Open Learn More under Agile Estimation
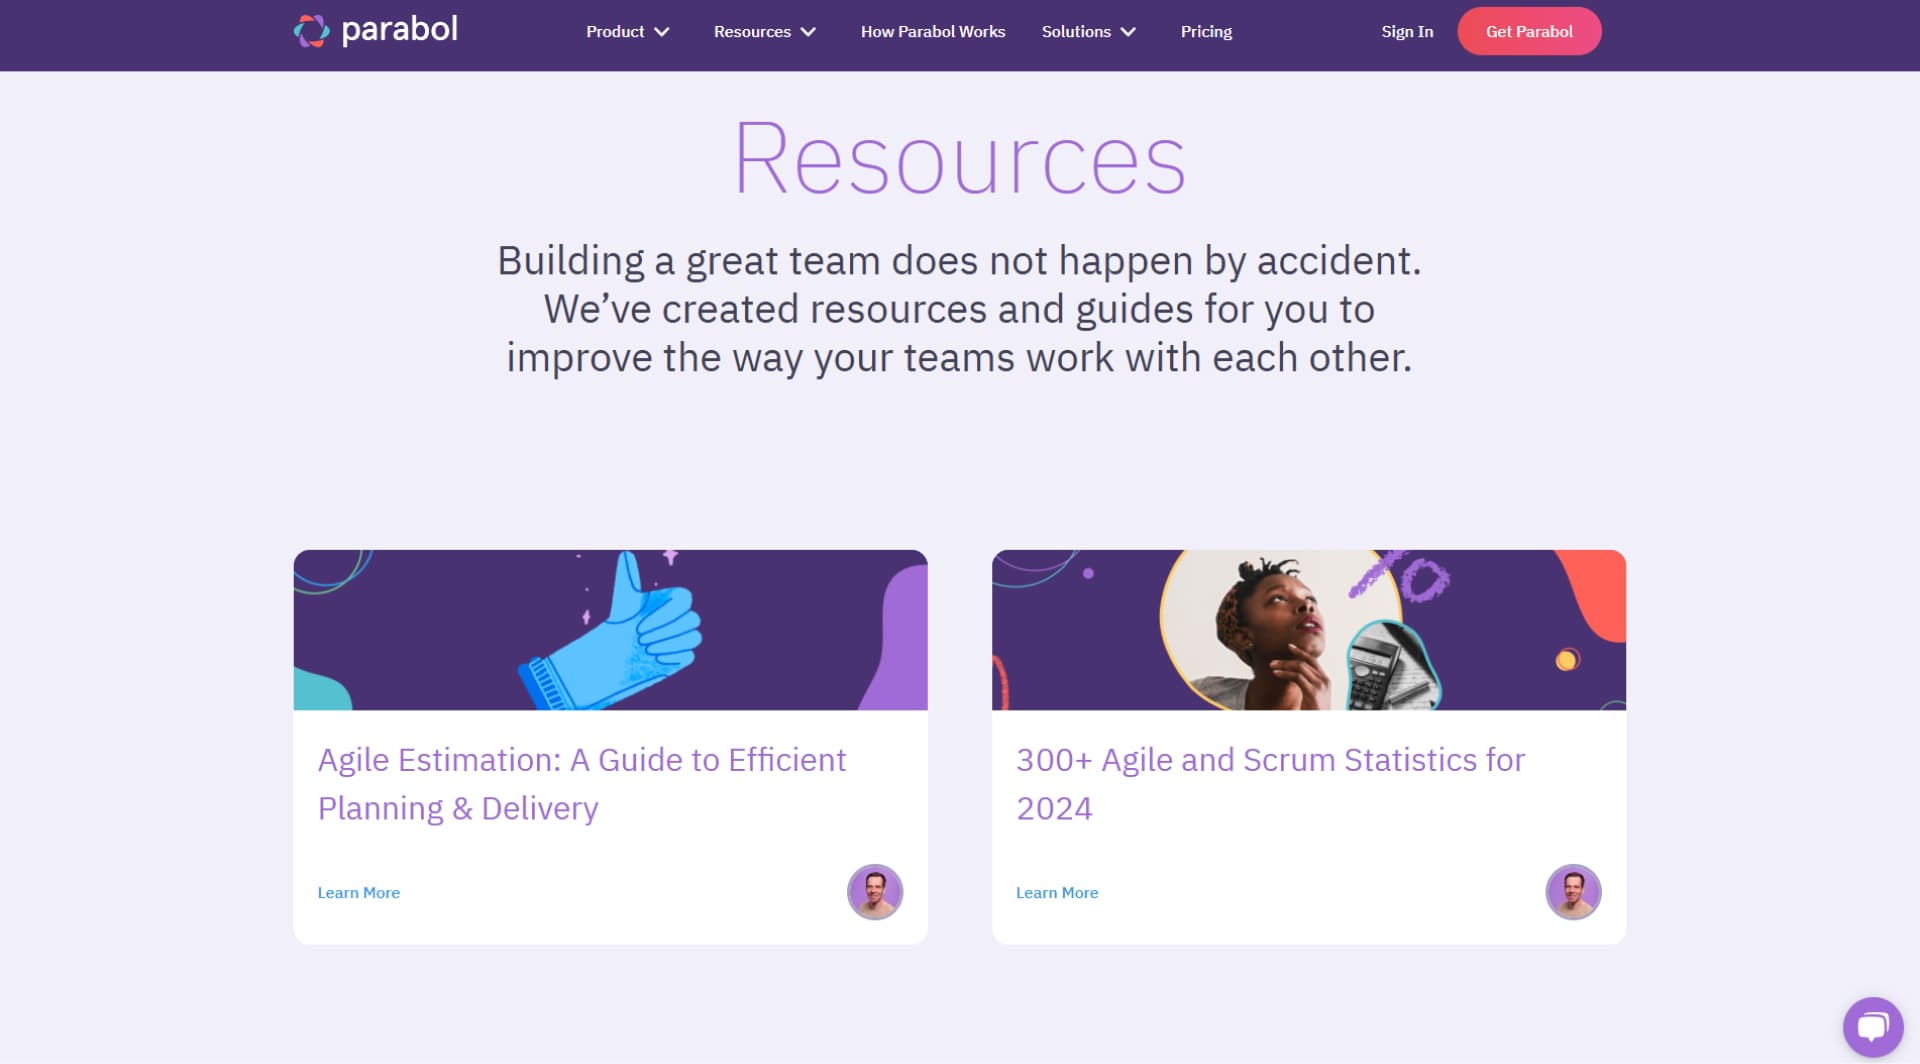The width and height of the screenshot is (1920, 1064). click(359, 893)
